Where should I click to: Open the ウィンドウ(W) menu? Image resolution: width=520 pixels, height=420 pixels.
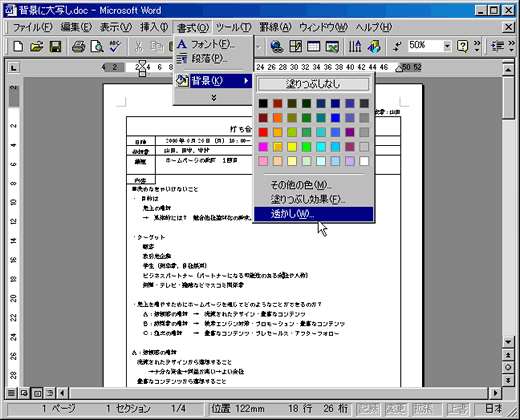(x=323, y=27)
